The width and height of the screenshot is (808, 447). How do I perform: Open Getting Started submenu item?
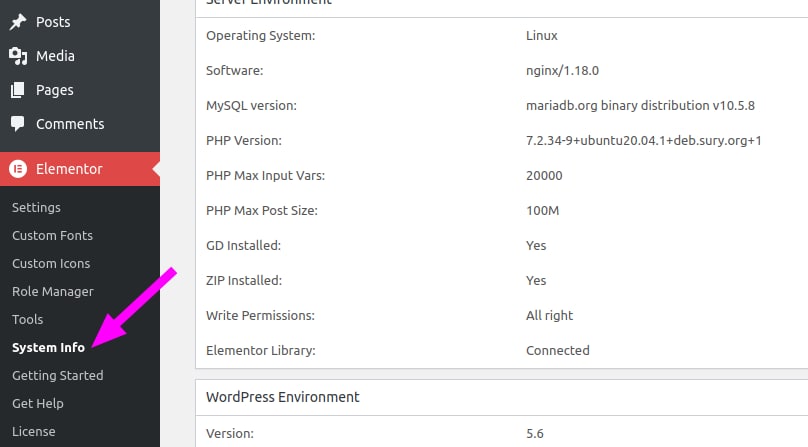(x=58, y=375)
